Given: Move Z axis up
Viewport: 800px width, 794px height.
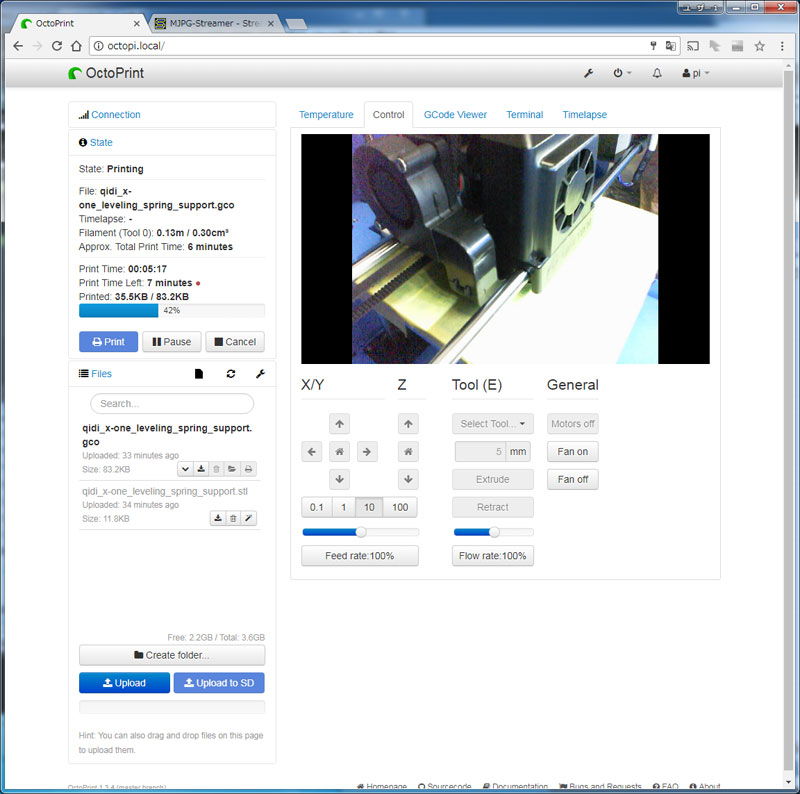Looking at the screenshot, I should point(408,424).
